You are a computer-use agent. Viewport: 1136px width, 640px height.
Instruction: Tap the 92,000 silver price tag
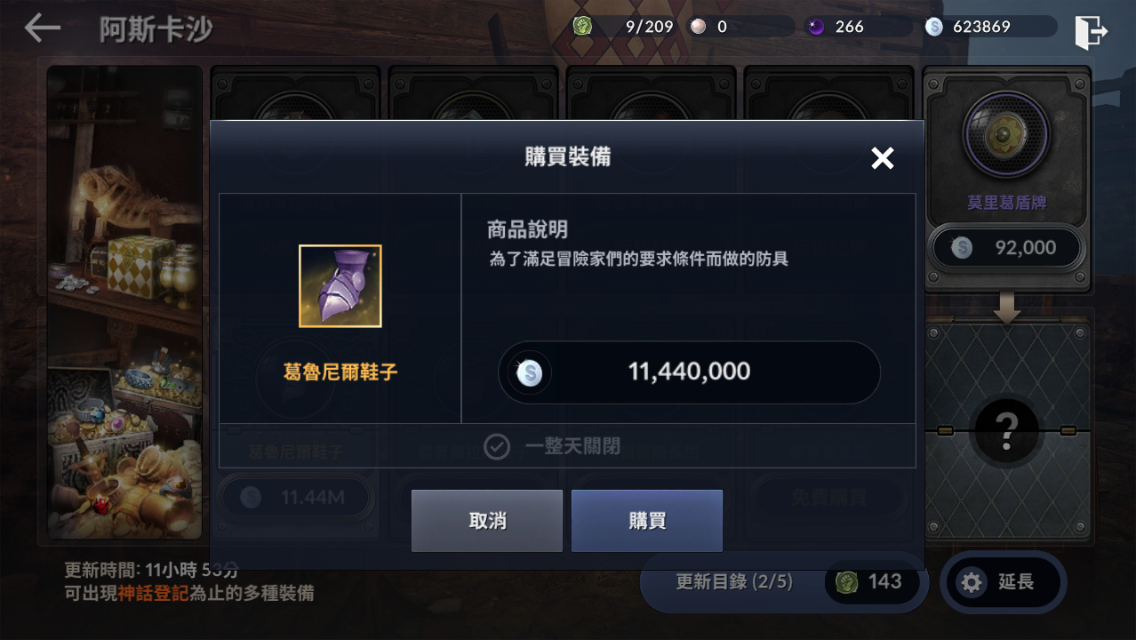(1006, 248)
